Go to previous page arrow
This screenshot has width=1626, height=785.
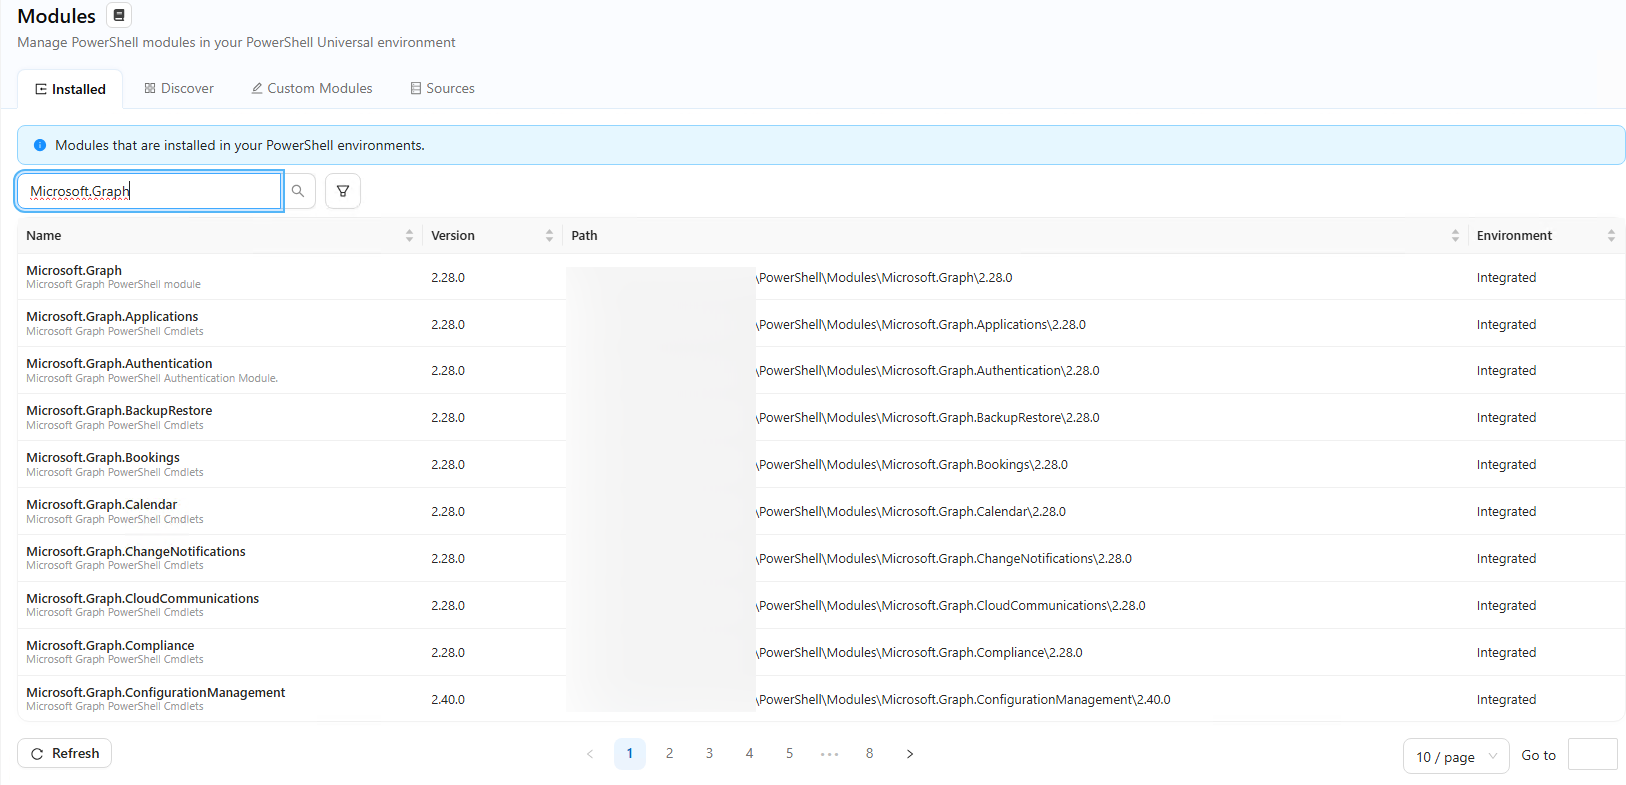tap(590, 754)
